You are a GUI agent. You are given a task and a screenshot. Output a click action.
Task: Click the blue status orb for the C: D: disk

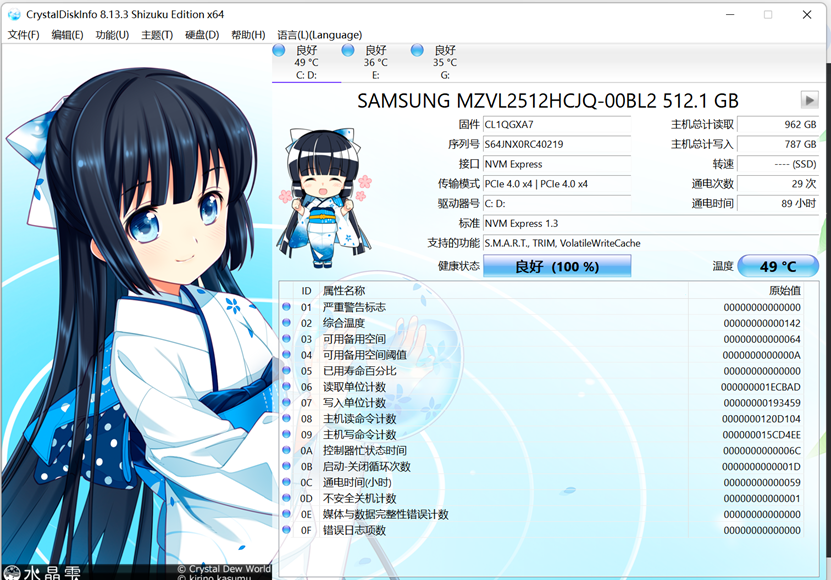[x=279, y=50]
